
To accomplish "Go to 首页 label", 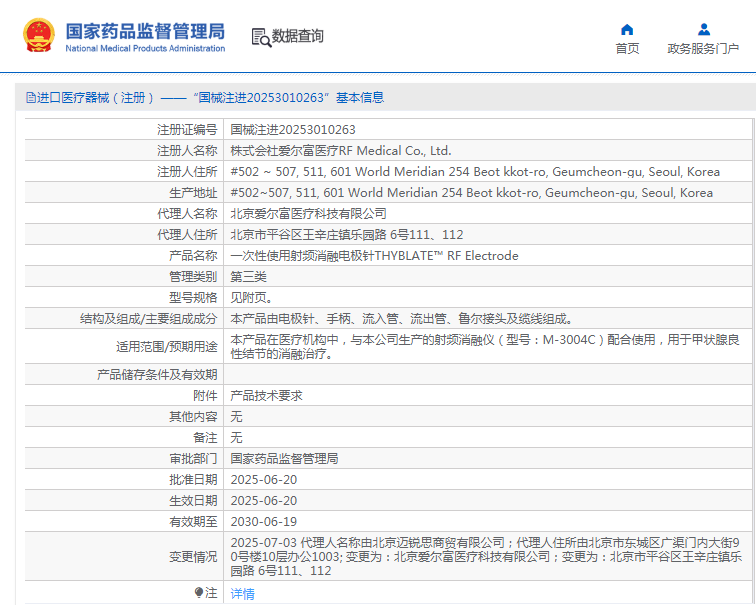I will point(627,49).
